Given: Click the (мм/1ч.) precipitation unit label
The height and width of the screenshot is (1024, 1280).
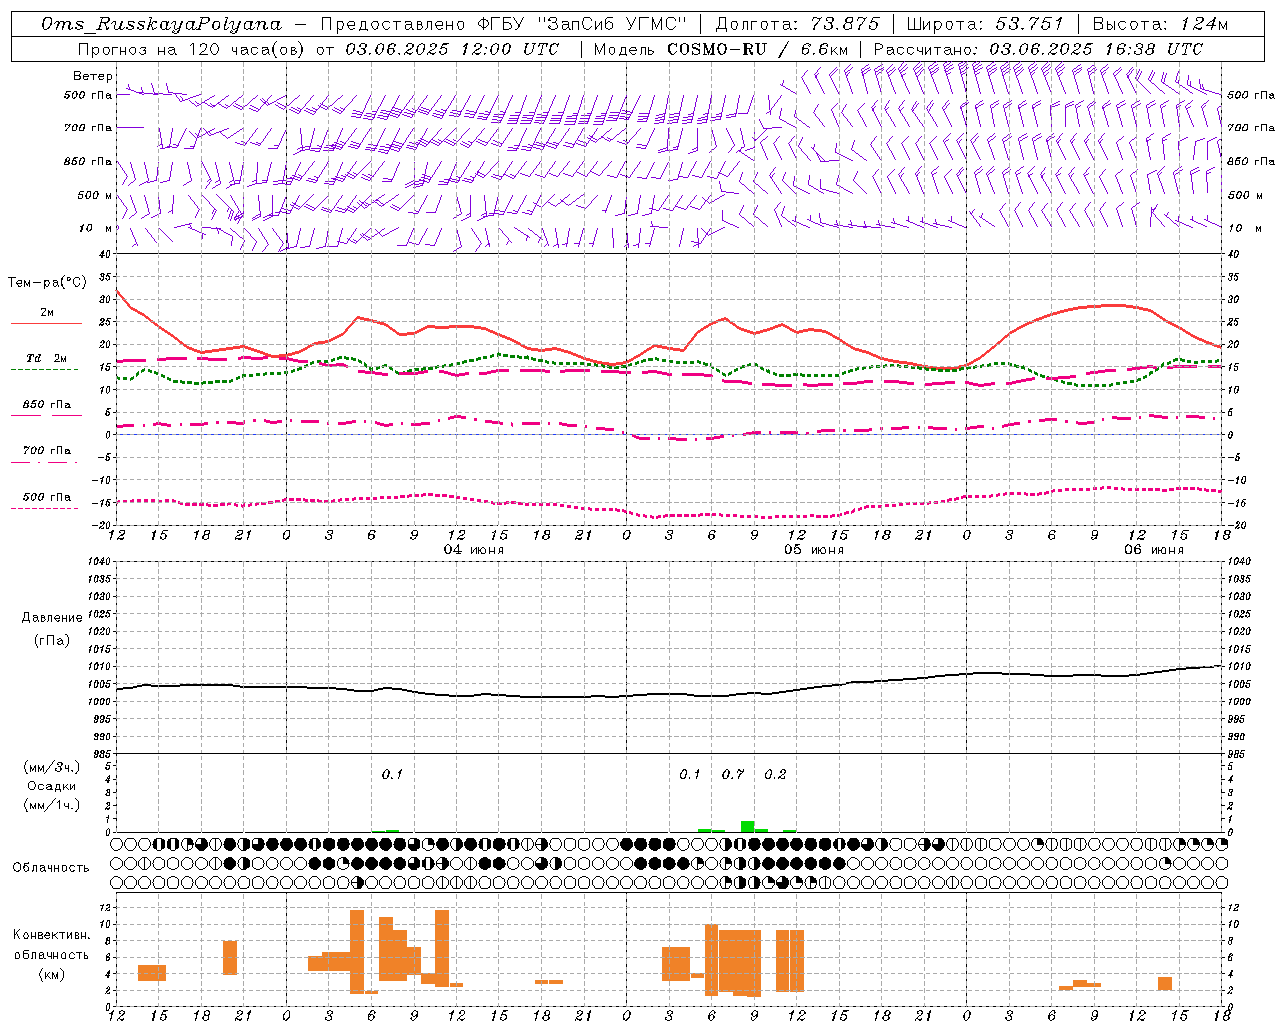Looking at the screenshot, I should click(52, 805).
